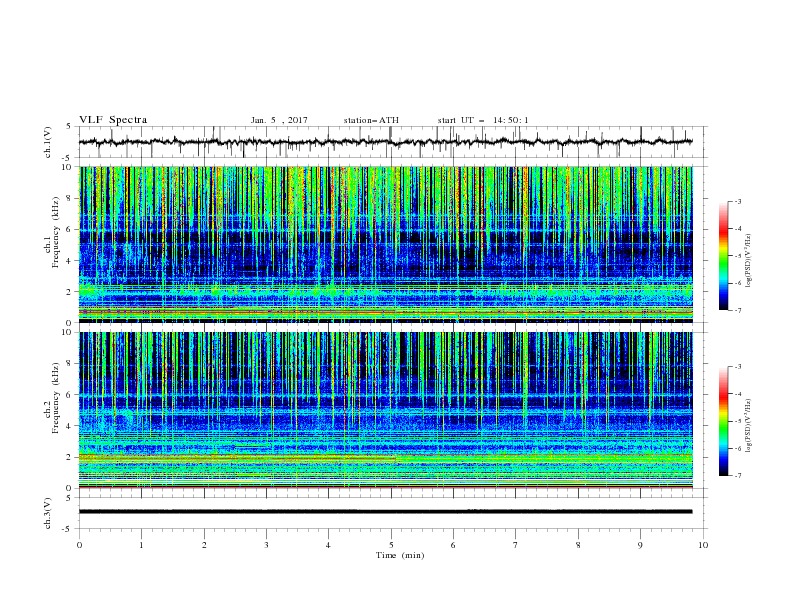Click the "-3" label on ch.2 color bar
The width and height of the screenshot is (792, 612).
click(x=738, y=367)
